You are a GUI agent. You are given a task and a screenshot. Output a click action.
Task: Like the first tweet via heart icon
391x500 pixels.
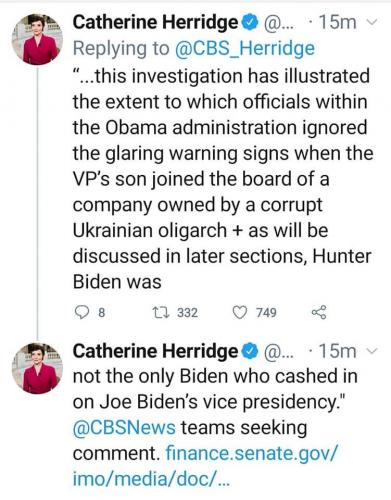[x=240, y=313]
